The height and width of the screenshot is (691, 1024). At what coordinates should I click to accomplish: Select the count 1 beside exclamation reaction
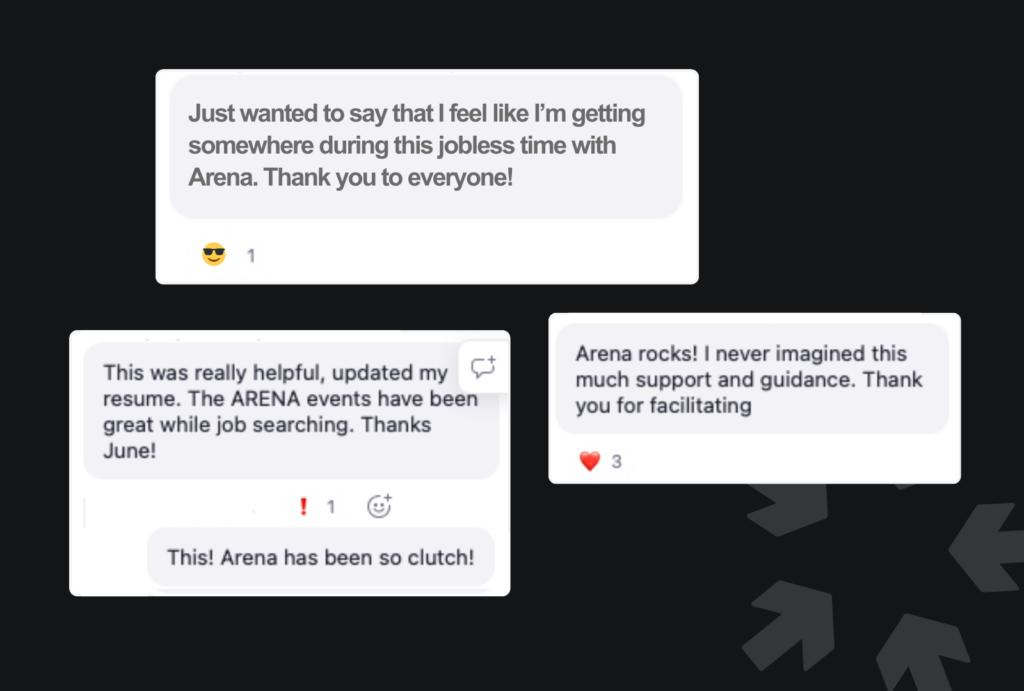tap(331, 507)
